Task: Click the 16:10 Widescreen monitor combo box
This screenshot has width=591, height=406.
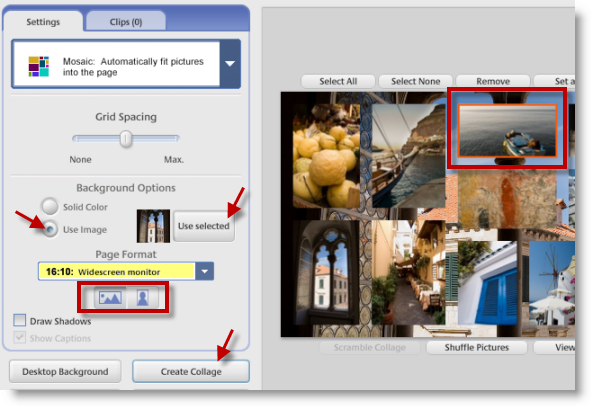Action: pyautogui.click(x=126, y=271)
